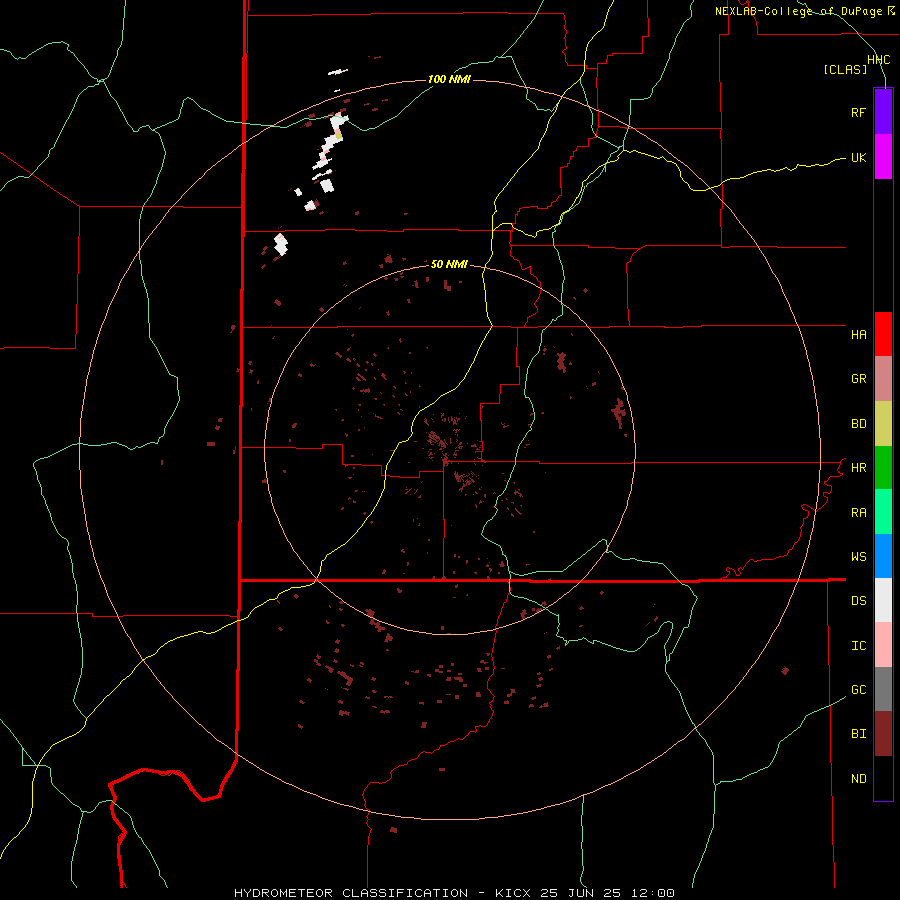The height and width of the screenshot is (900, 900).
Task: Click the RF purple legend swatch
Action: click(883, 112)
